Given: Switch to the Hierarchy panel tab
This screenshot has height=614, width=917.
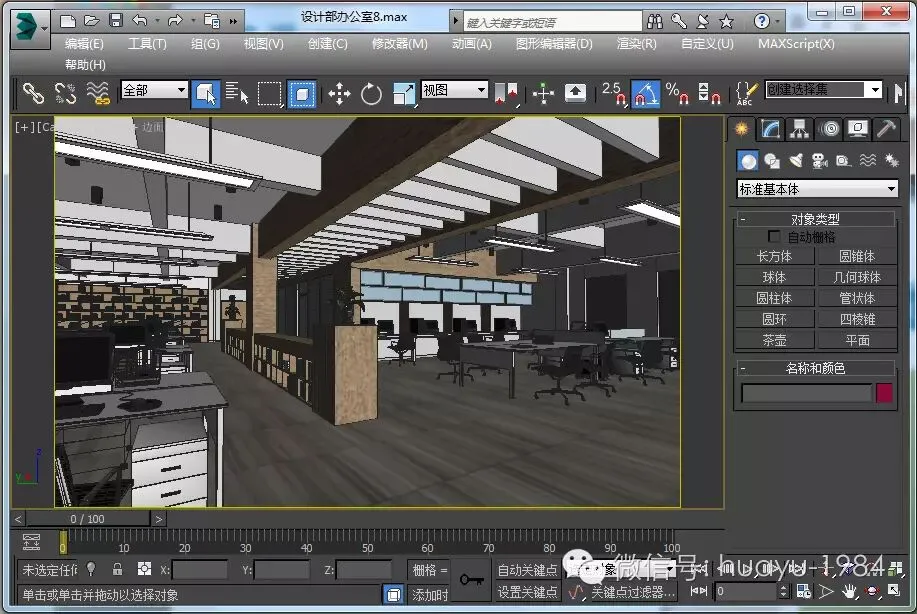Looking at the screenshot, I should (x=798, y=129).
